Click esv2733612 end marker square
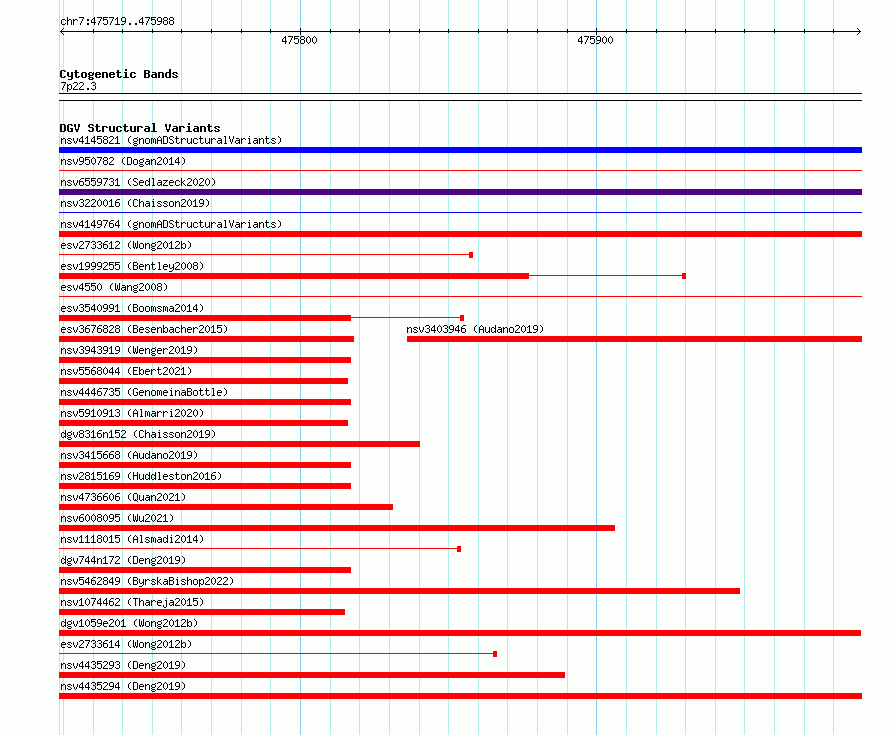Screen dimensions: 890x735 [x=471, y=255]
